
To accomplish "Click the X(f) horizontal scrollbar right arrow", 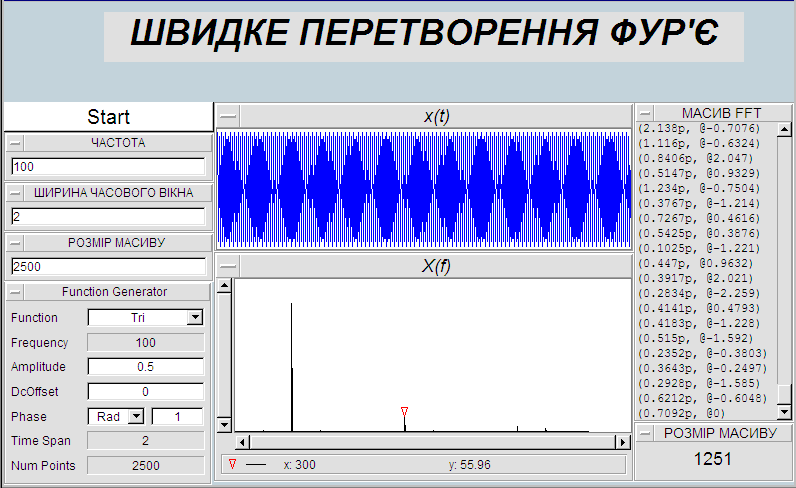I will pos(622,442).
